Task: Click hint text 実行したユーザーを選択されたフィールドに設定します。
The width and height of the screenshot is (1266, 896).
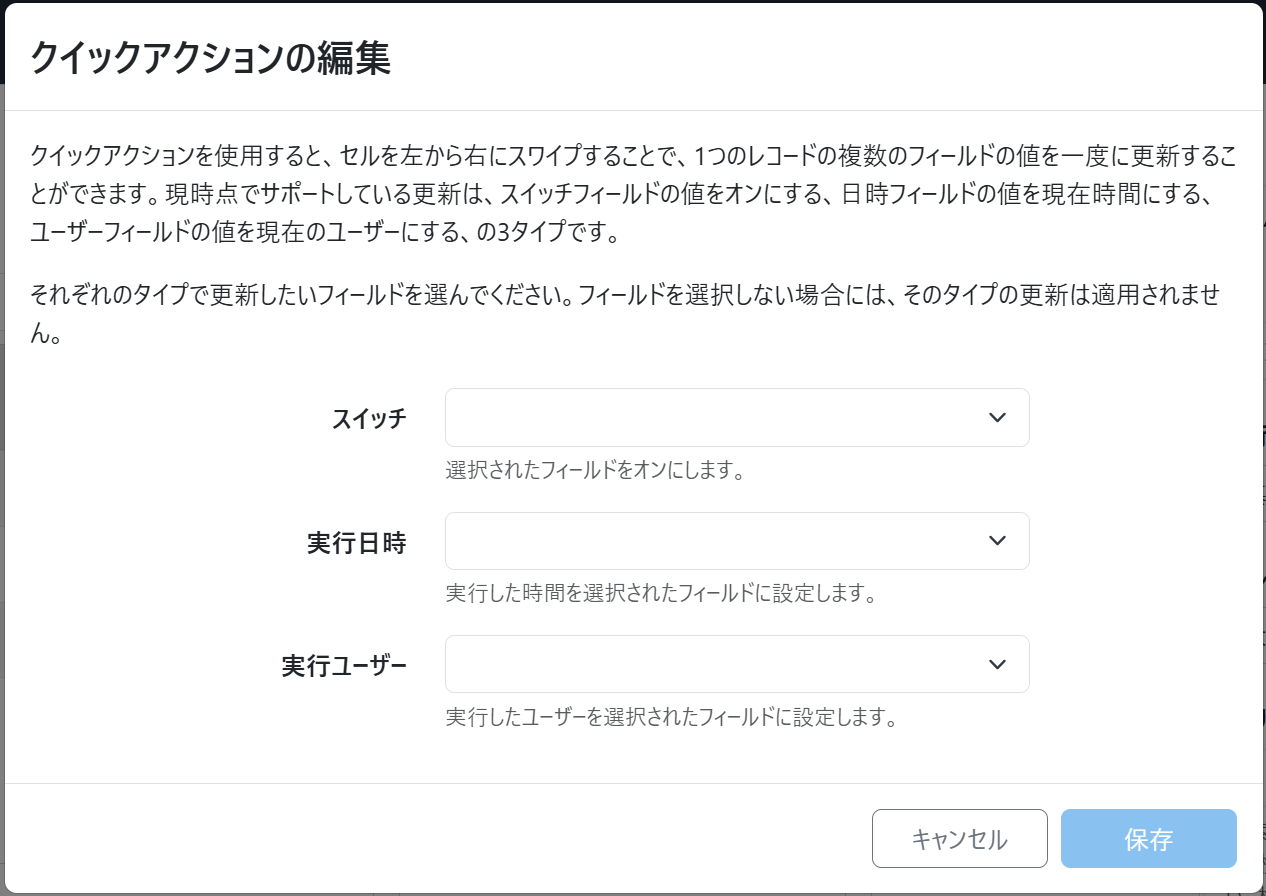Action: pos(670,717)
